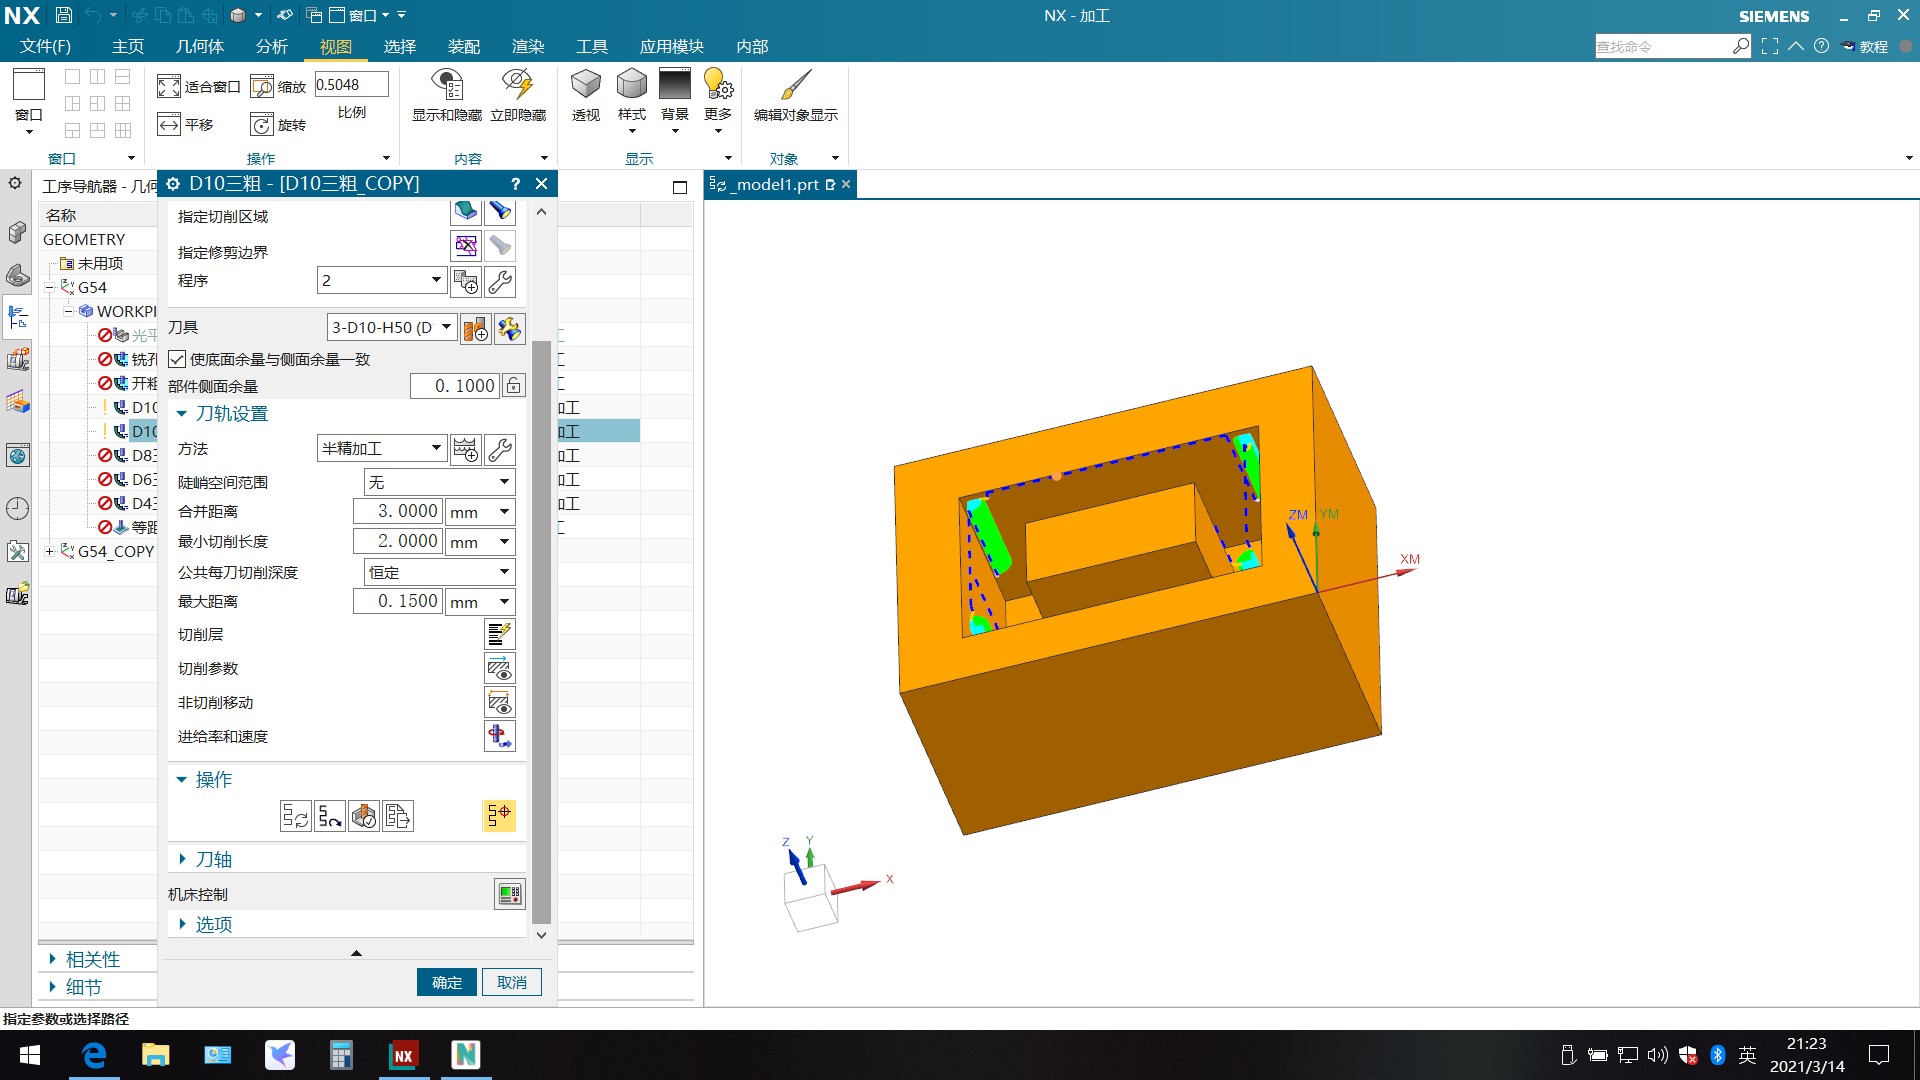
Task: Click the 教程 tutorial link
Action: (1865, 46)
